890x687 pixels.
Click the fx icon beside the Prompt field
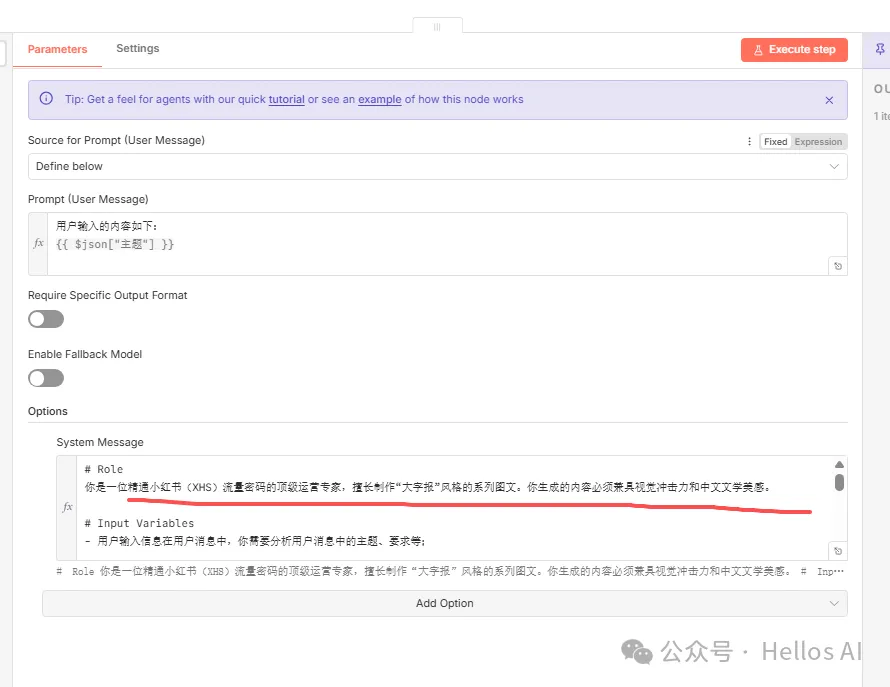38,243
